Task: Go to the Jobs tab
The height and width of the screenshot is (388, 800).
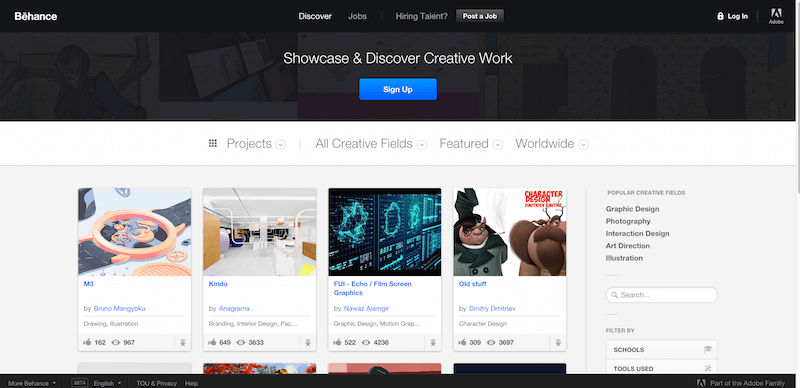Action: pos(357,16)
